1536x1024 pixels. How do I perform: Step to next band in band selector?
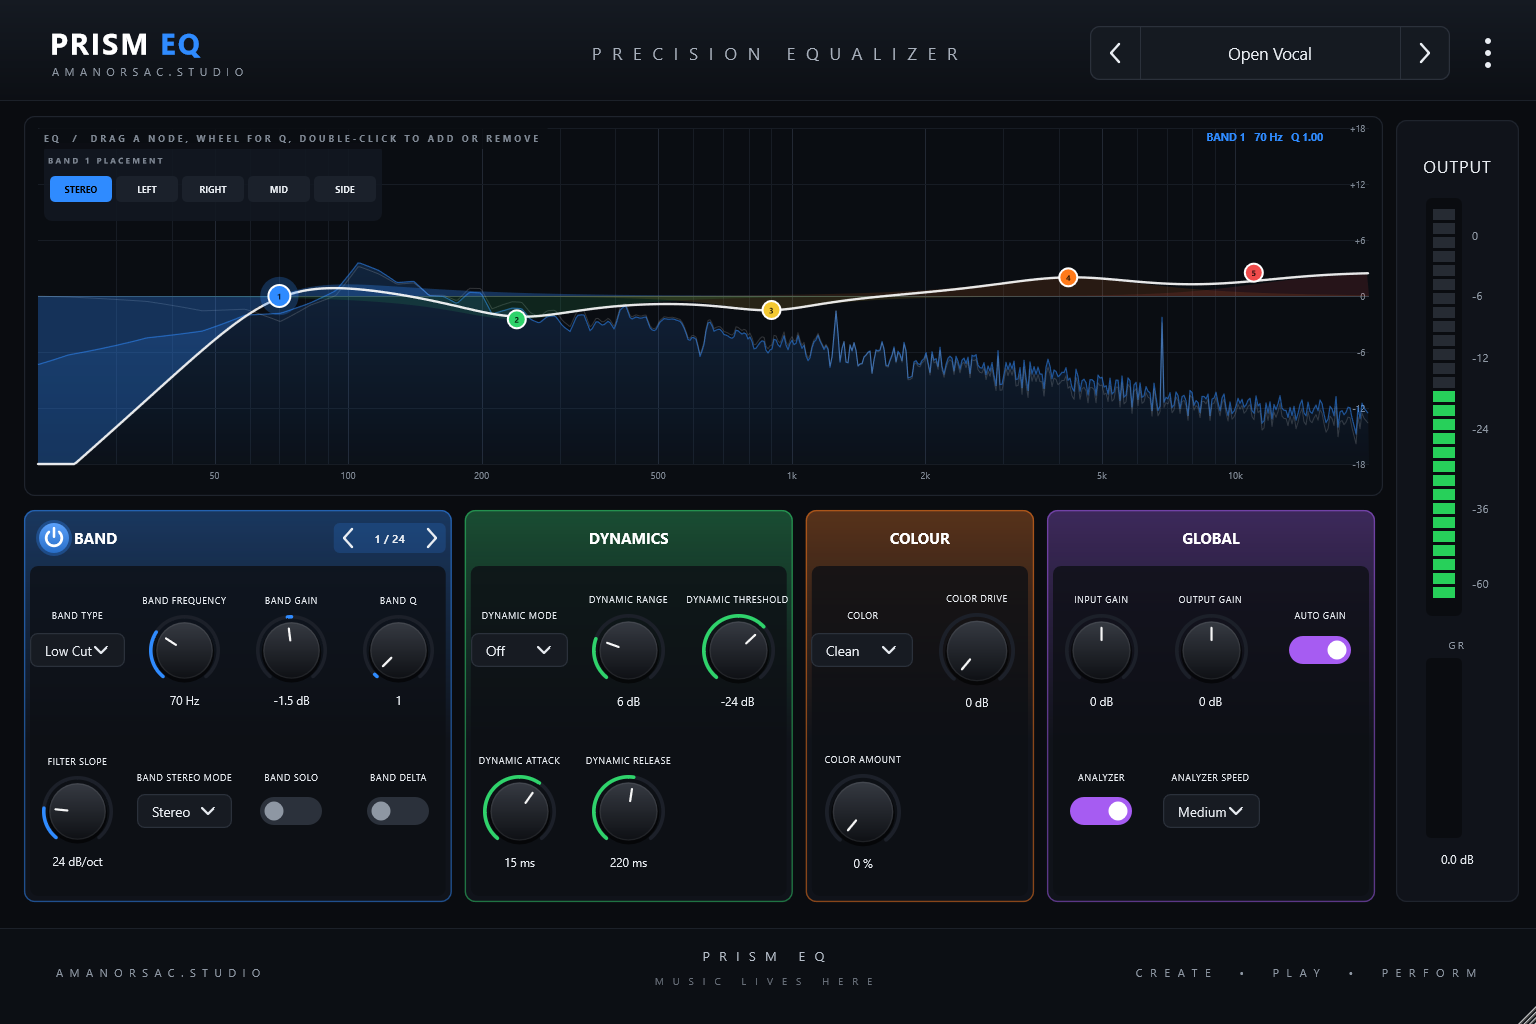[432, 538]
